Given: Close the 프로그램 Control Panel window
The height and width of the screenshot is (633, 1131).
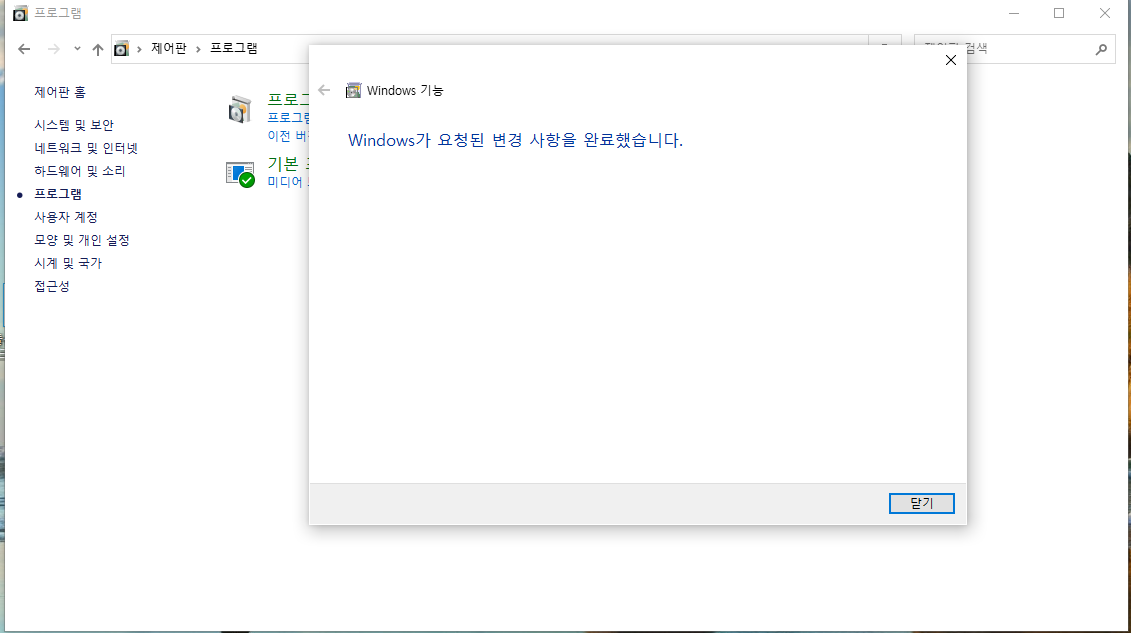Looking at the screenshot, I should coord(1104,13).
